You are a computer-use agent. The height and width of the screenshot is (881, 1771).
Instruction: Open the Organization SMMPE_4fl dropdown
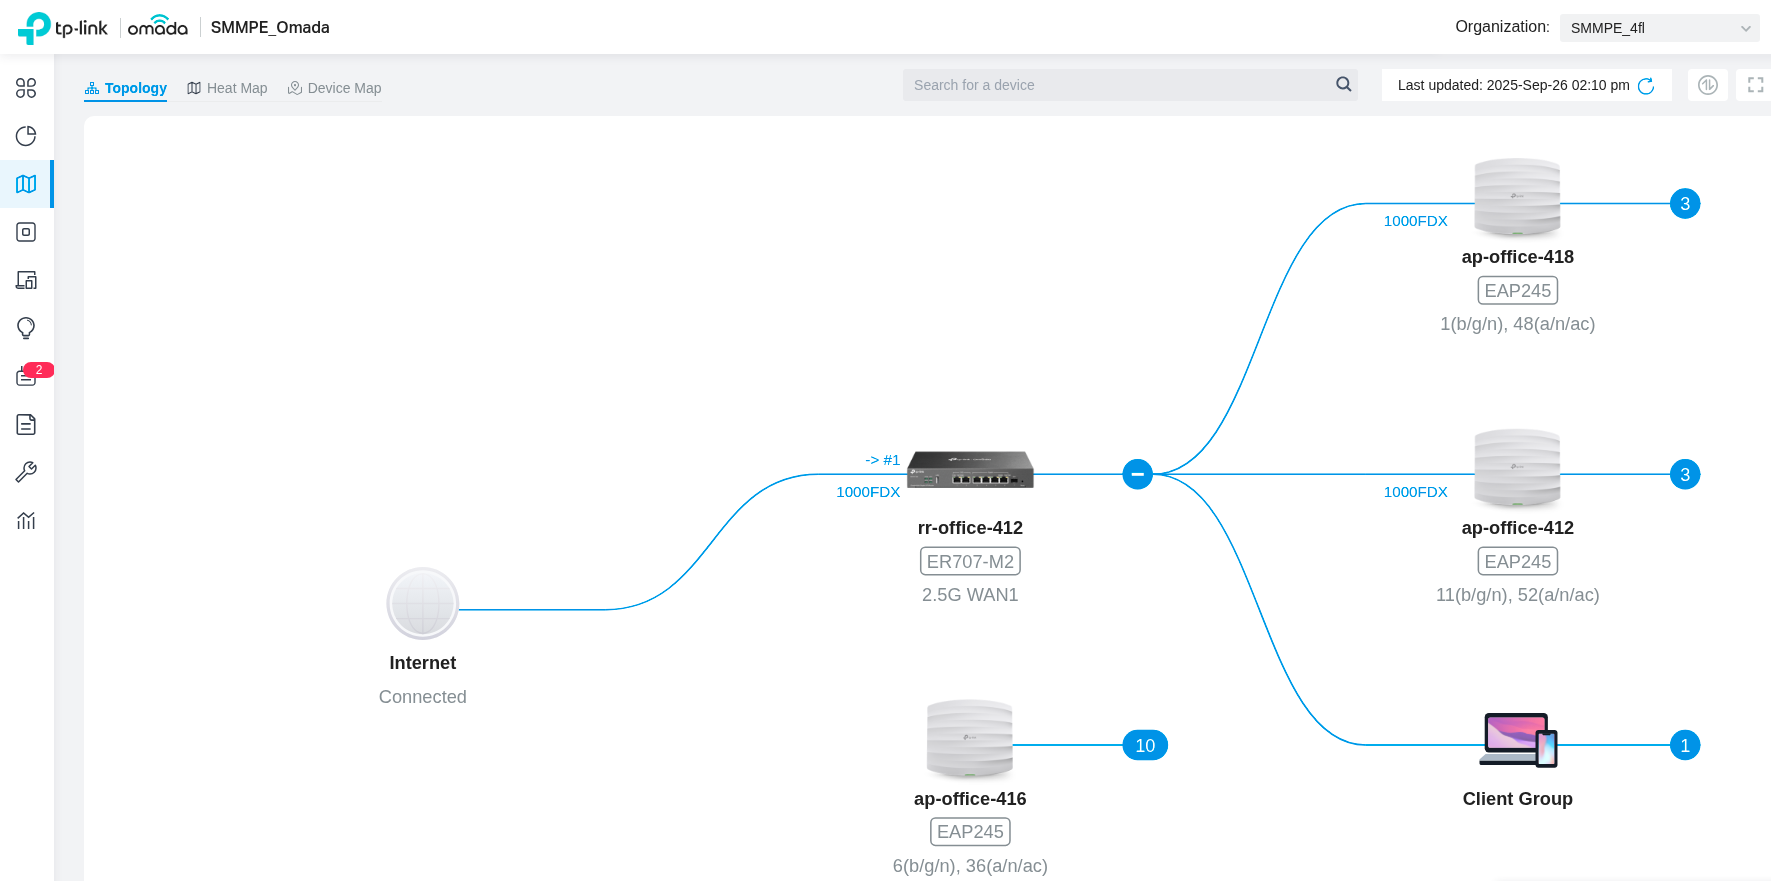[1658, 28]
